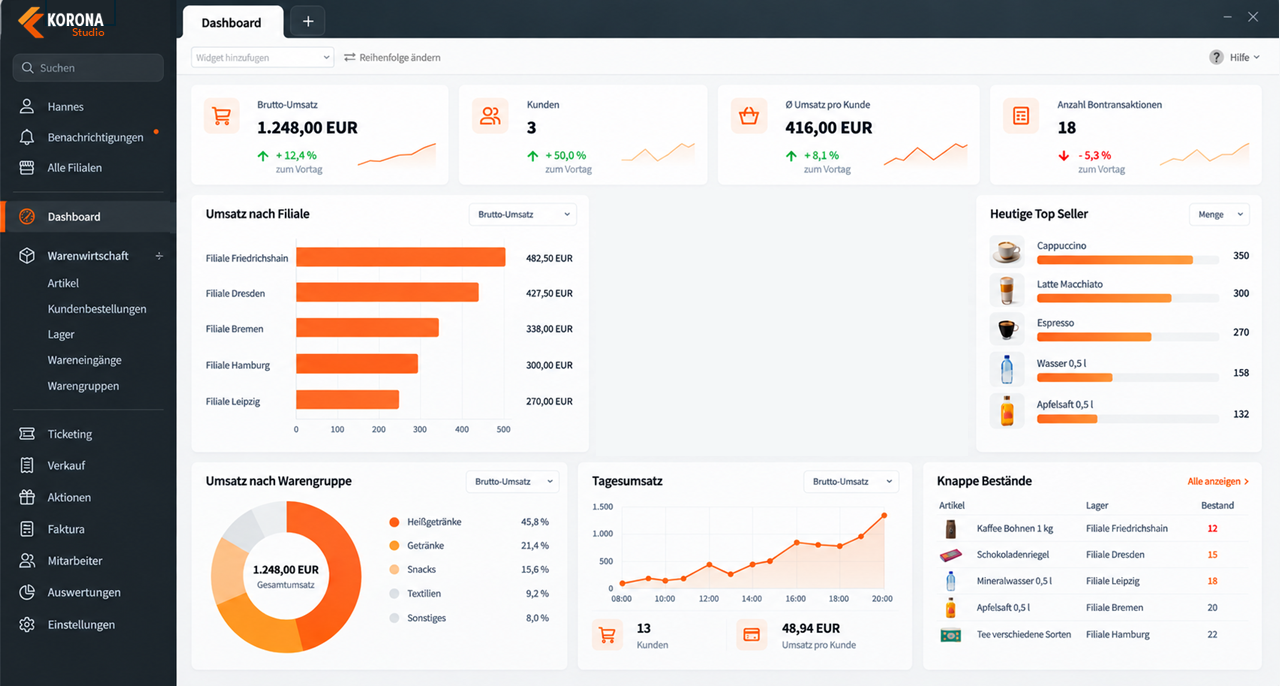Click the 1.248,00 EUR Gesamtumsatz donut center
1280x686 pixels.
click(286, 576)
